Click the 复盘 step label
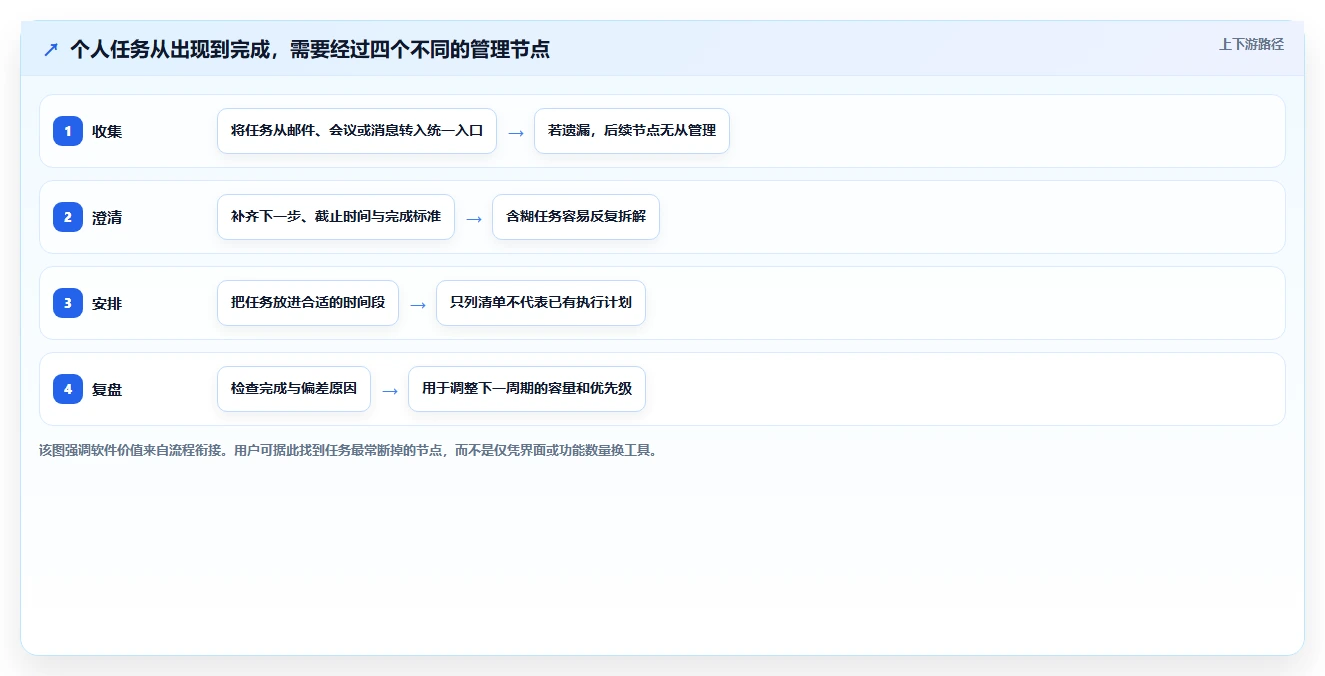This screenshot has height=676, width=1325. click(107, 389)
